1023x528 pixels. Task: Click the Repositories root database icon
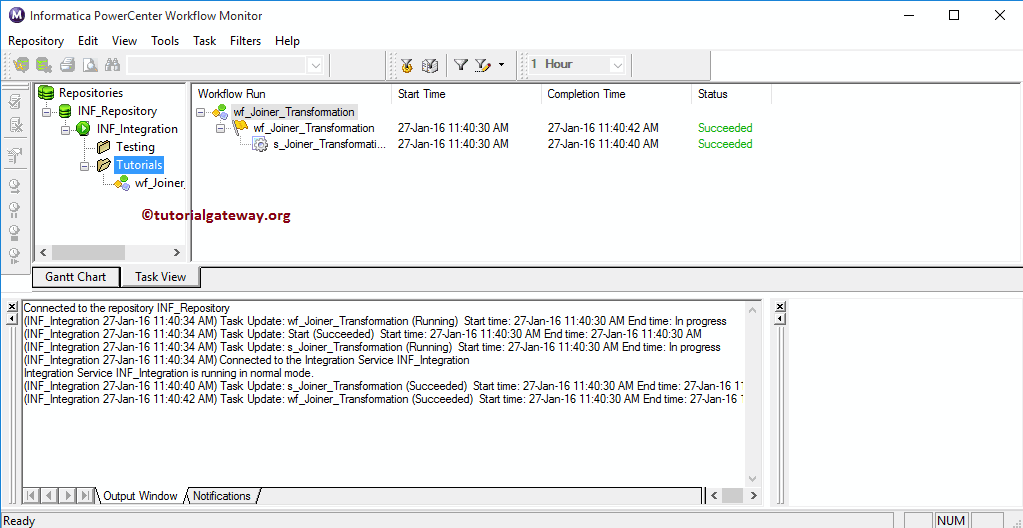coord(46,93)
